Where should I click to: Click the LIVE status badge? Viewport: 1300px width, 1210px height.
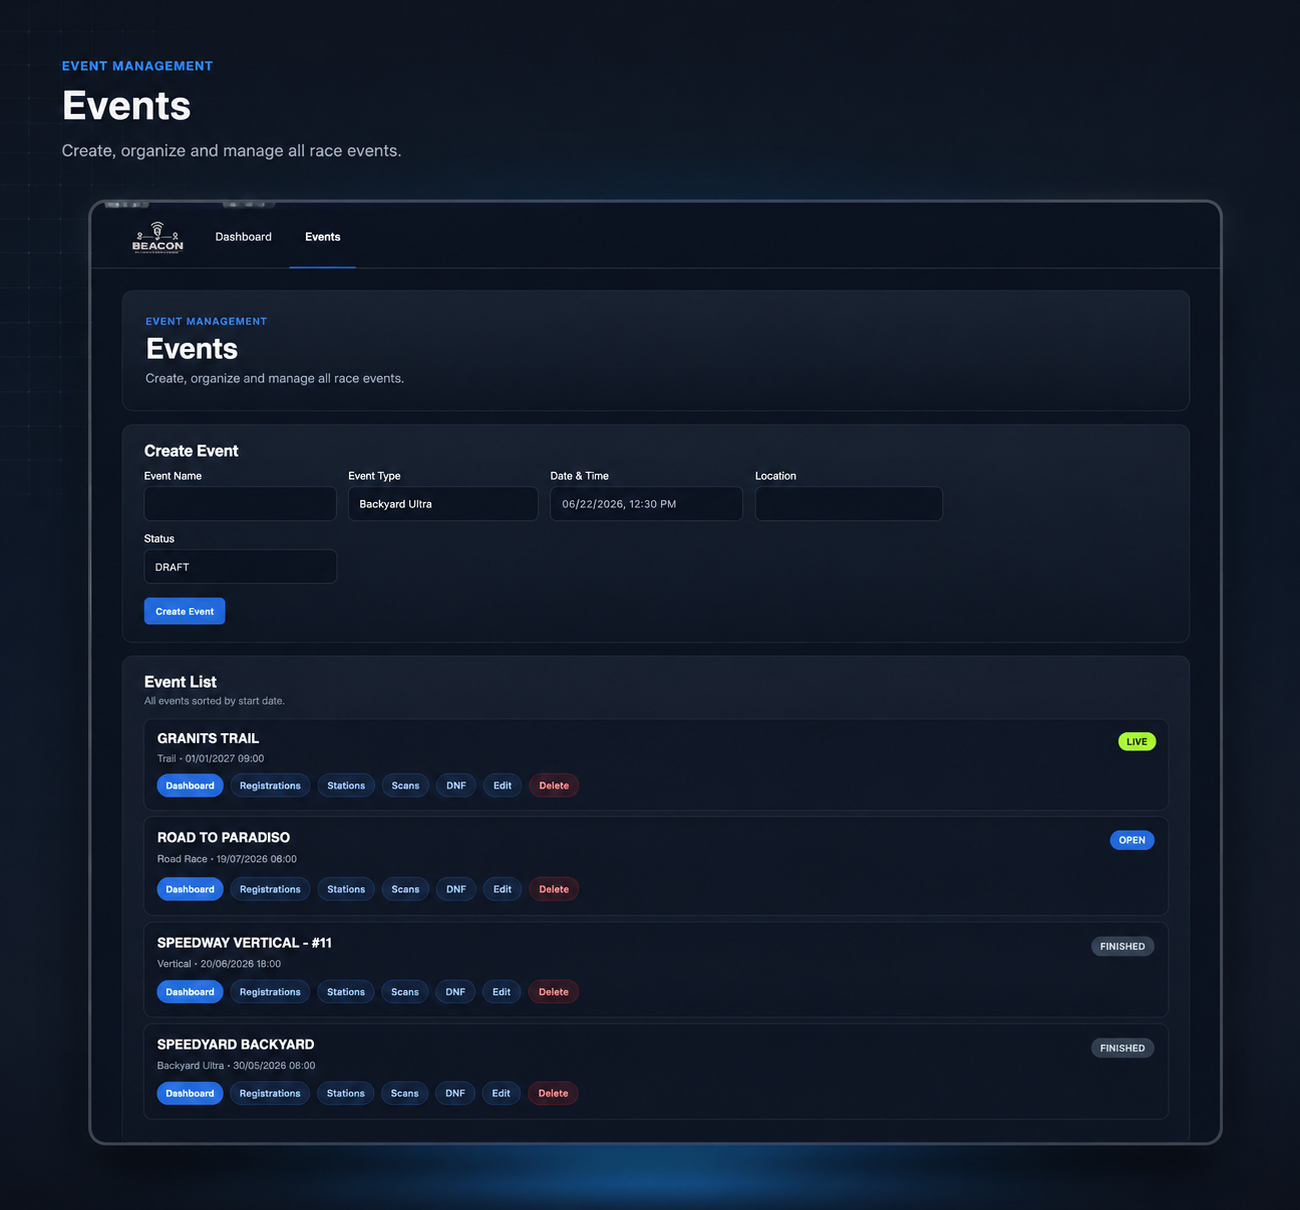(1137, 742)
